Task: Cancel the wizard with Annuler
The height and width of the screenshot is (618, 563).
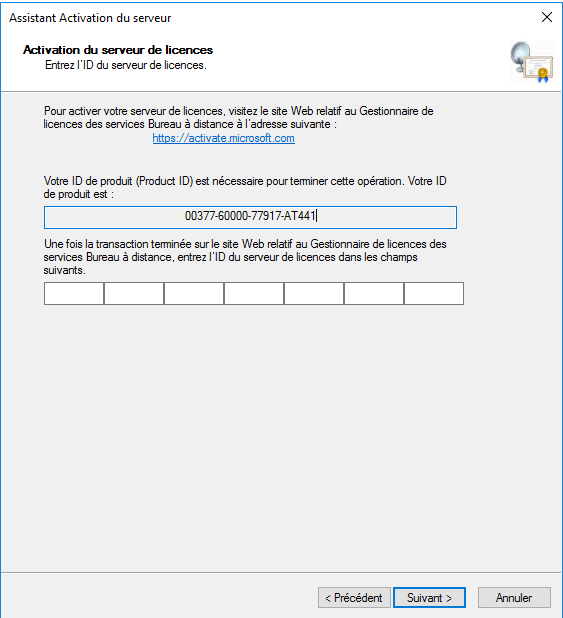Action: click(x=514, y=598)
